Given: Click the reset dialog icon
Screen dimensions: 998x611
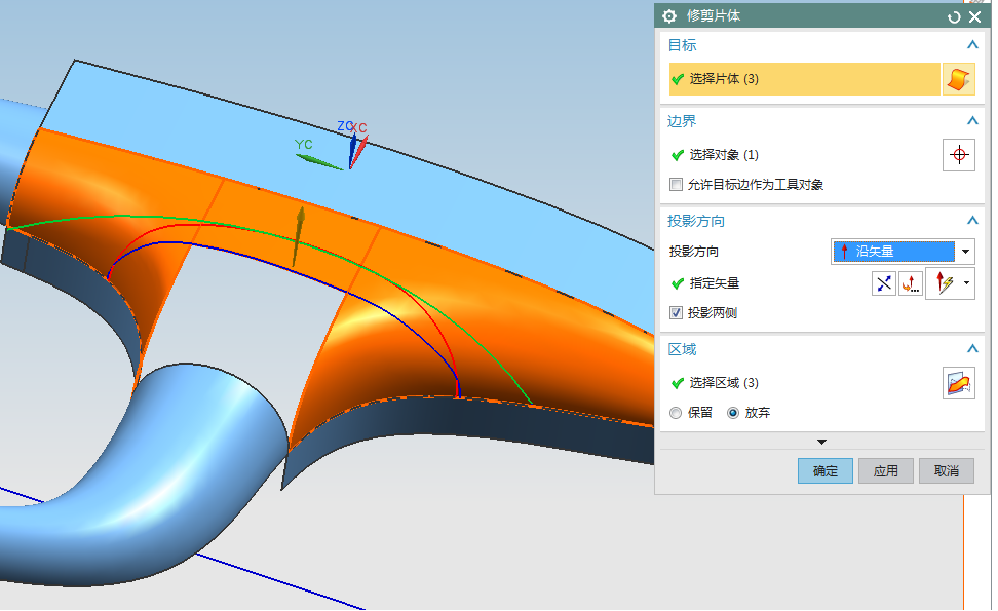Looking at the screenshot, I should (954, 16).
